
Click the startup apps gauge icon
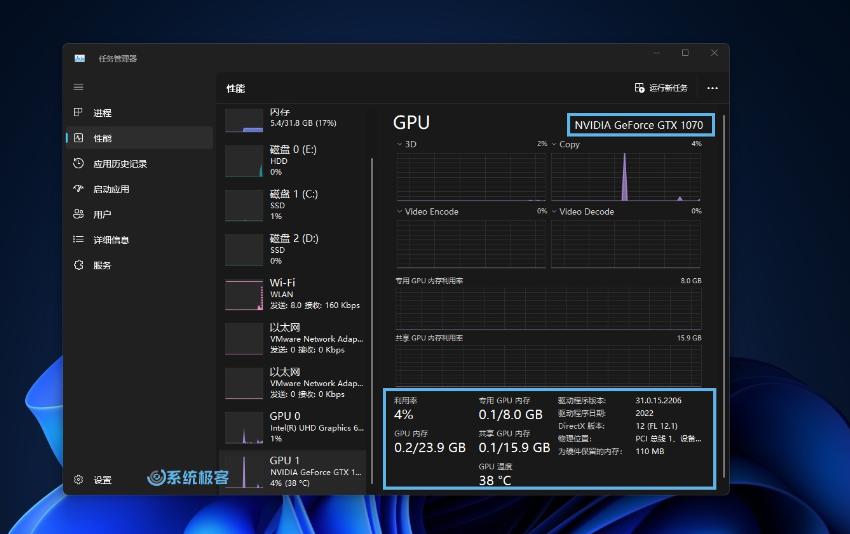[x=79, y=188]
